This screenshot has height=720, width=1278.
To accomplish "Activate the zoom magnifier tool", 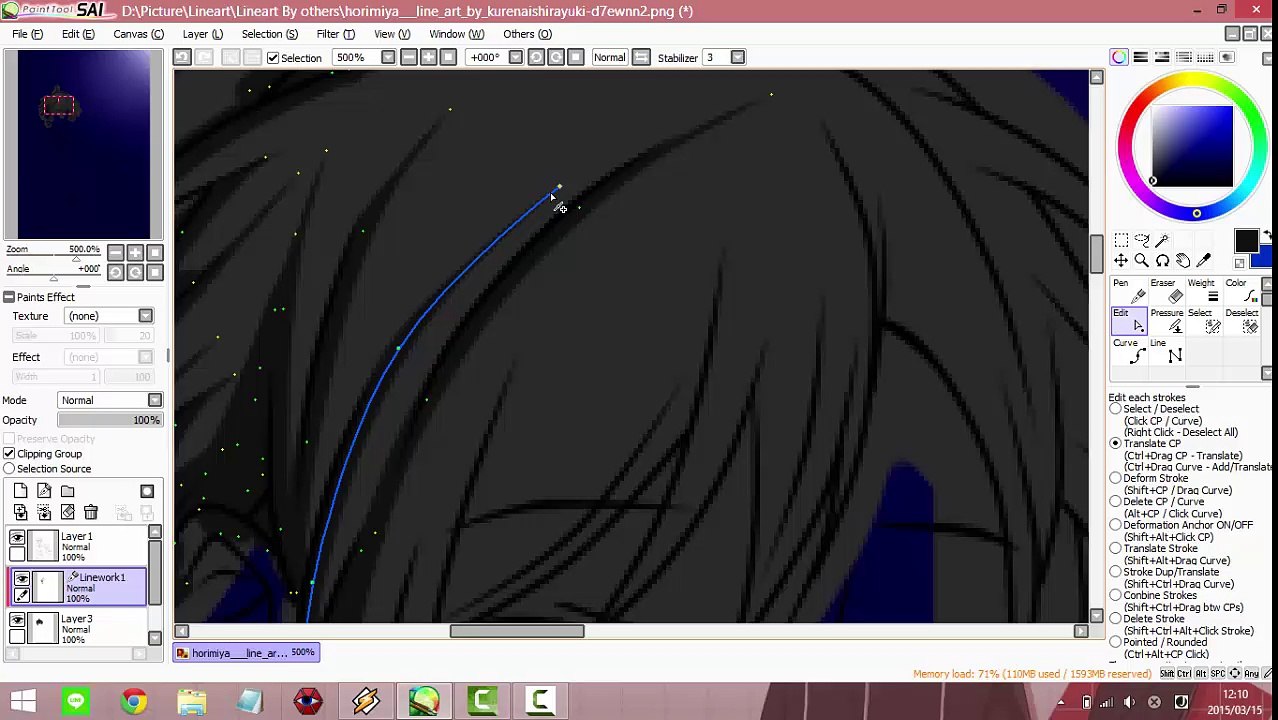I will (1141, 261).
